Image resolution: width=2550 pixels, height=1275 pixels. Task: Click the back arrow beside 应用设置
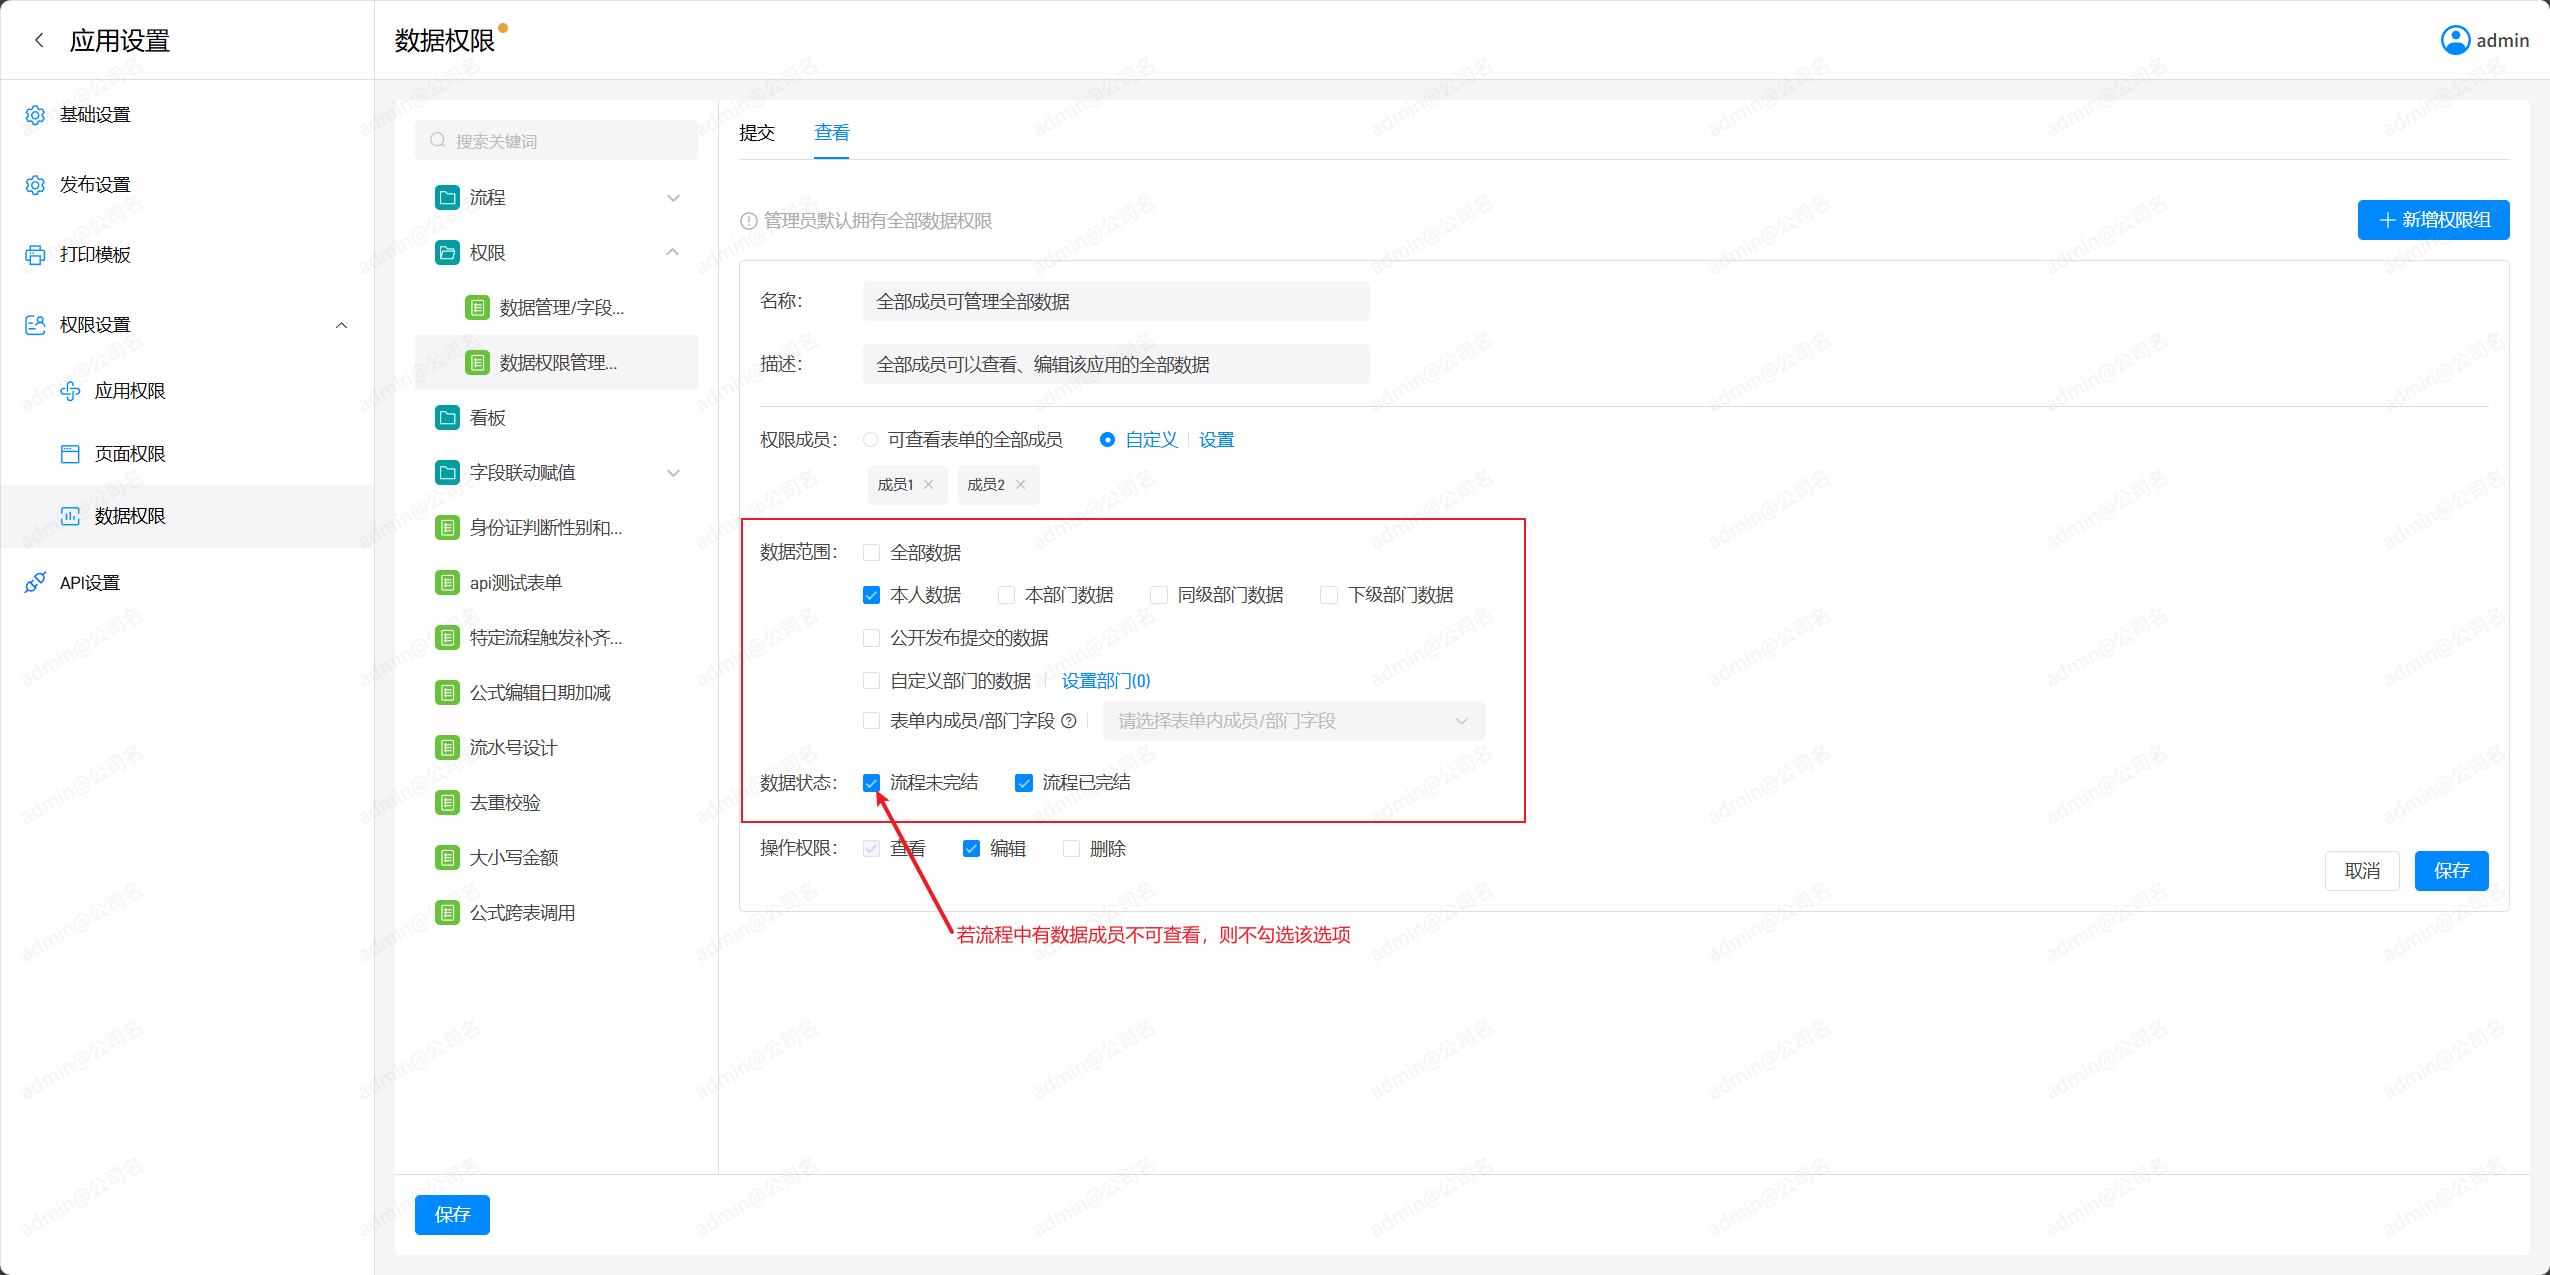pyautogui.click(x=39, y=40)
